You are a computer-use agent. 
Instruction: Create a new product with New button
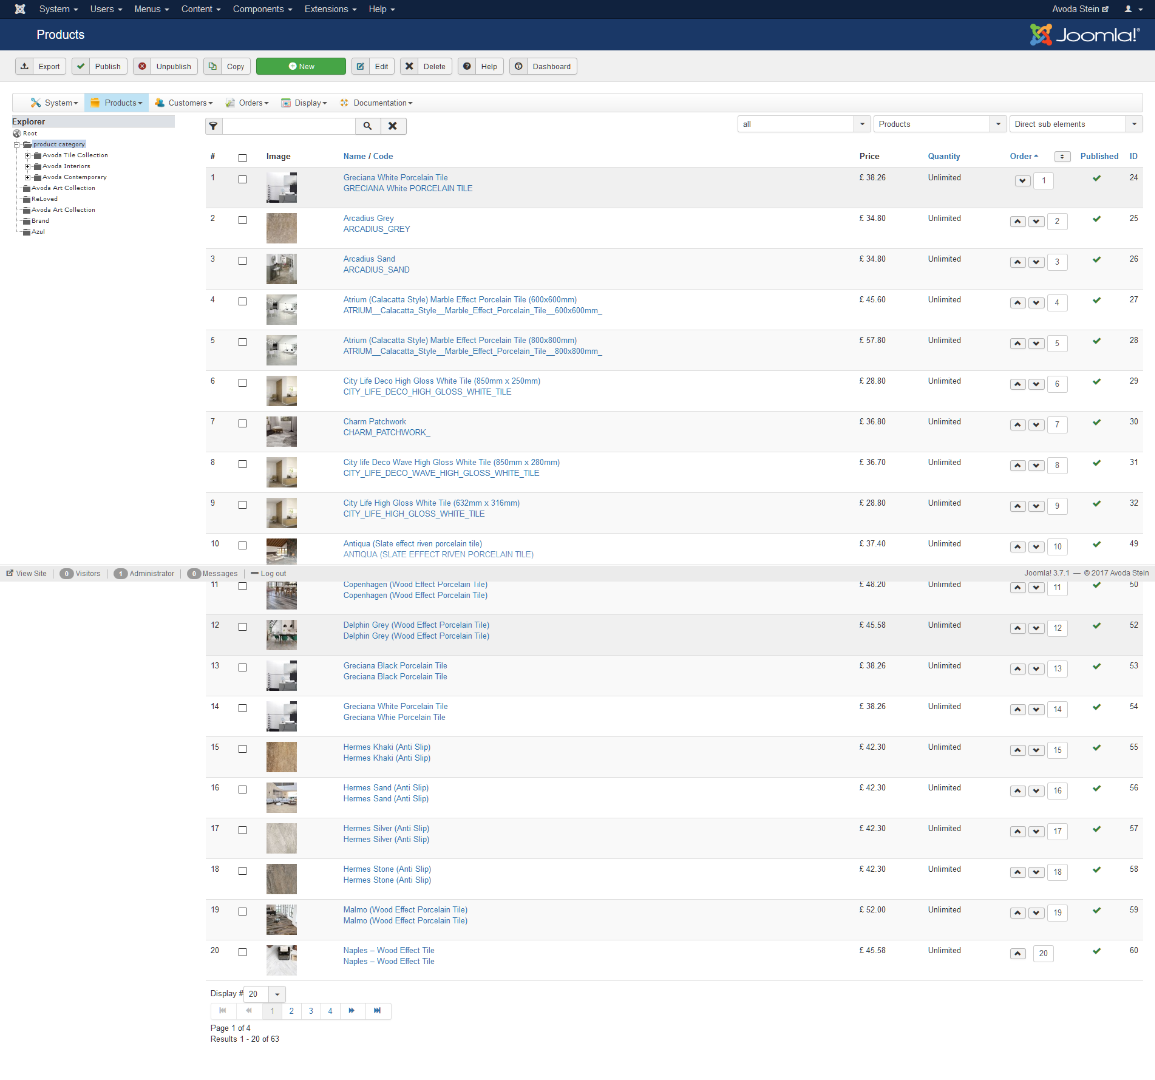coord(301,66)
